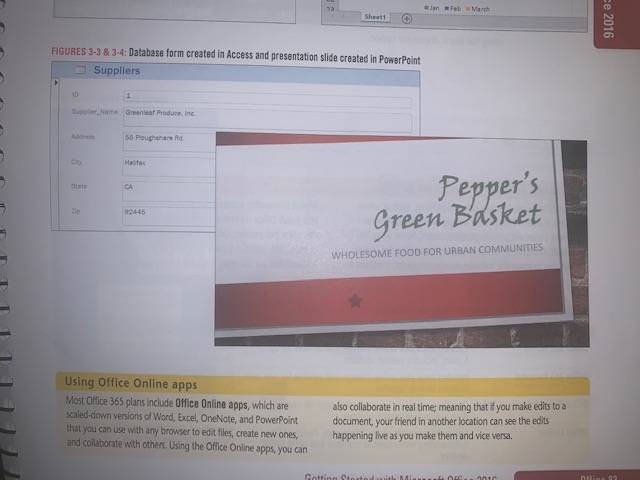Click the Address field label

[x=83, y=137]
